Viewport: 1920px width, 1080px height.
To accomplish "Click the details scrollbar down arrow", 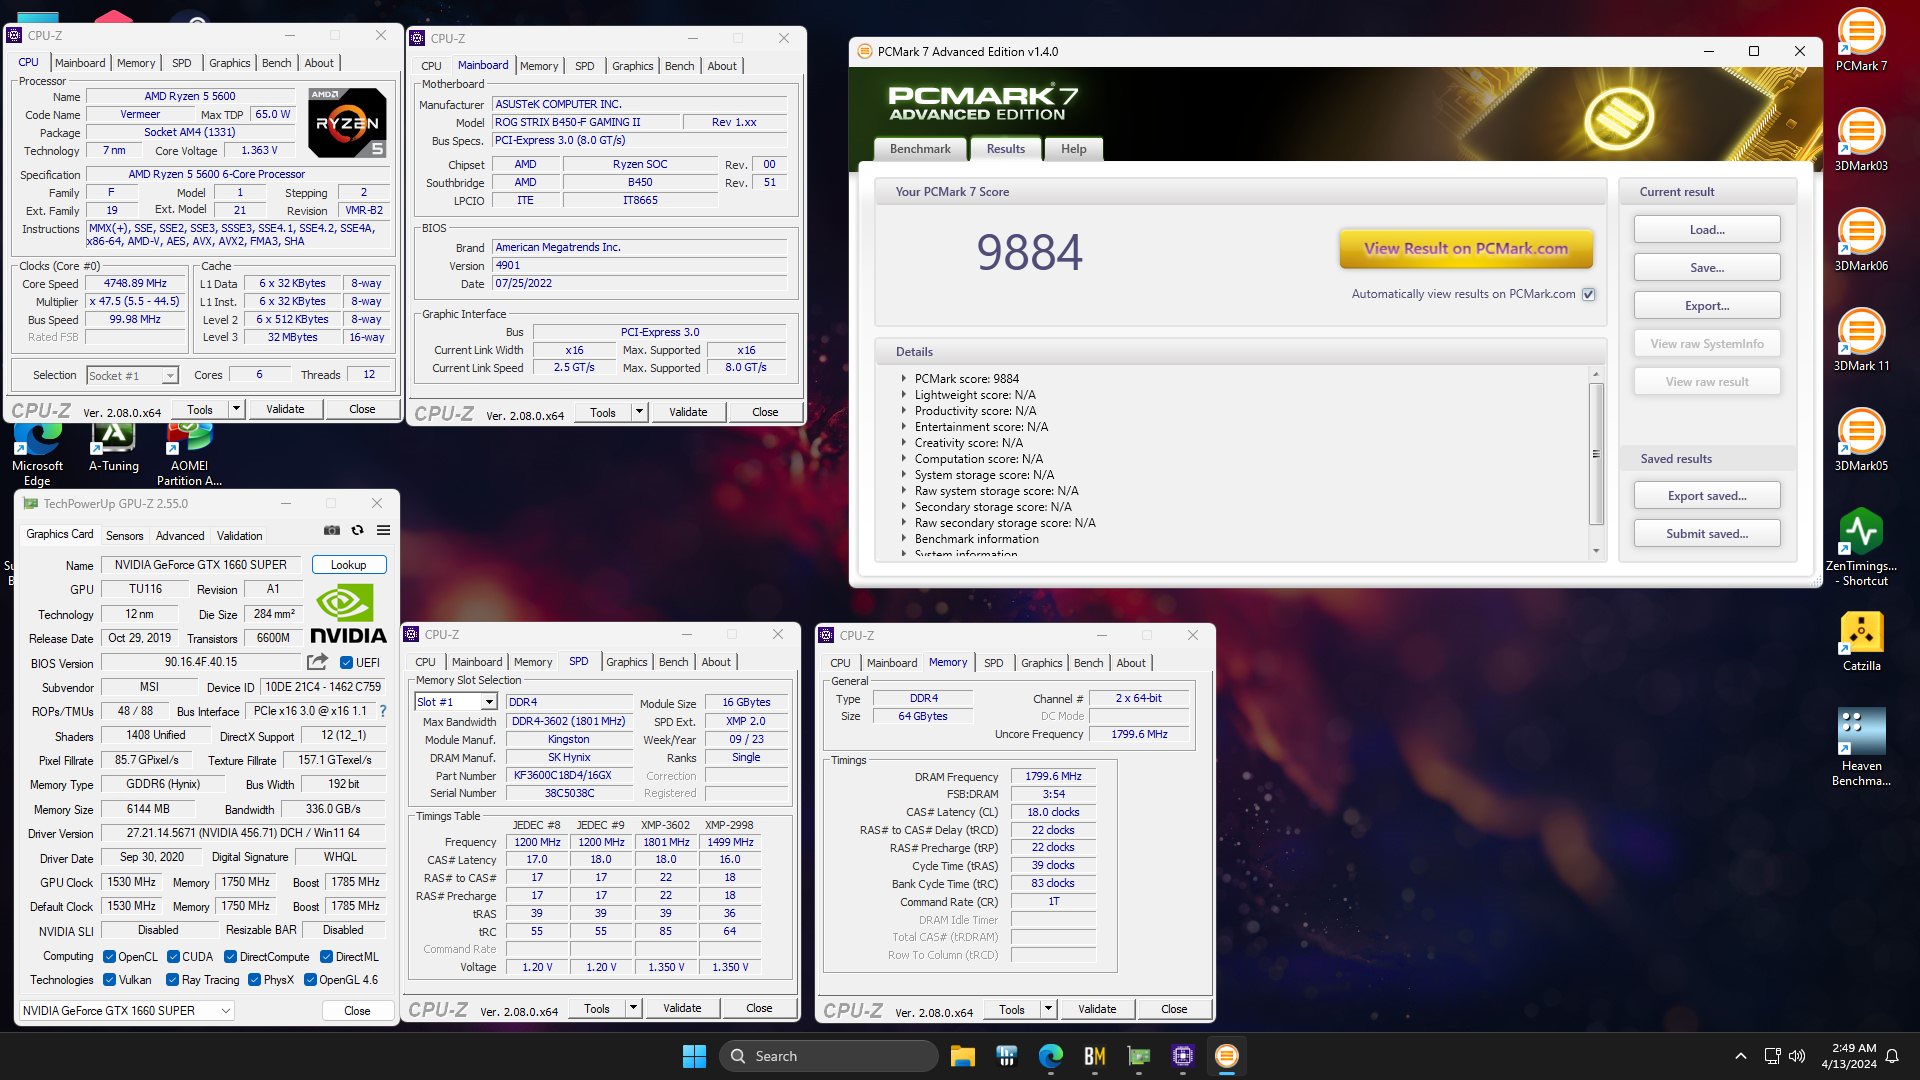I will (1596, 551).
